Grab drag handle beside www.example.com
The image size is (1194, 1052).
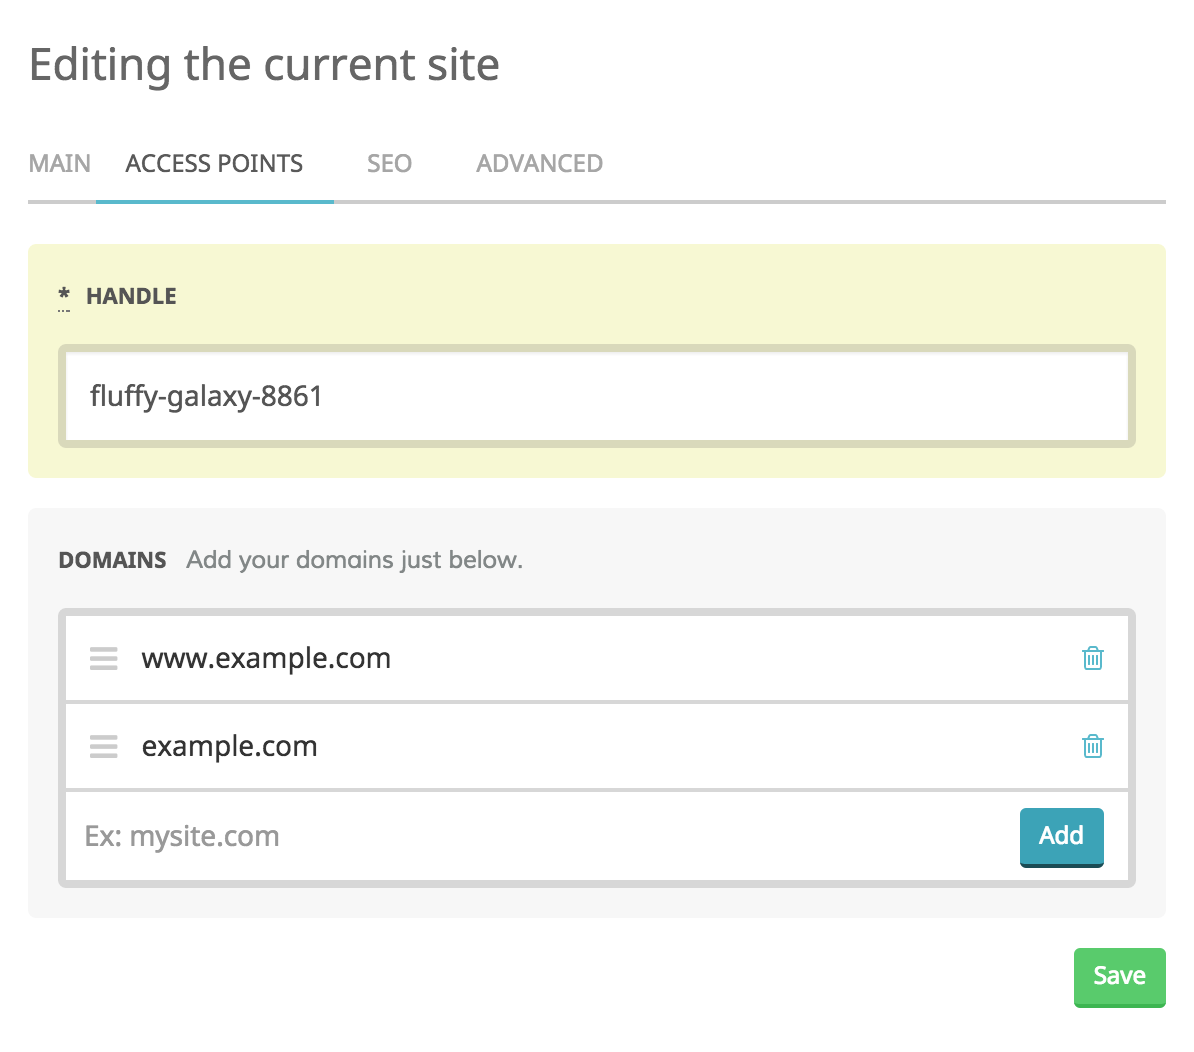click(x=104, y=658)
